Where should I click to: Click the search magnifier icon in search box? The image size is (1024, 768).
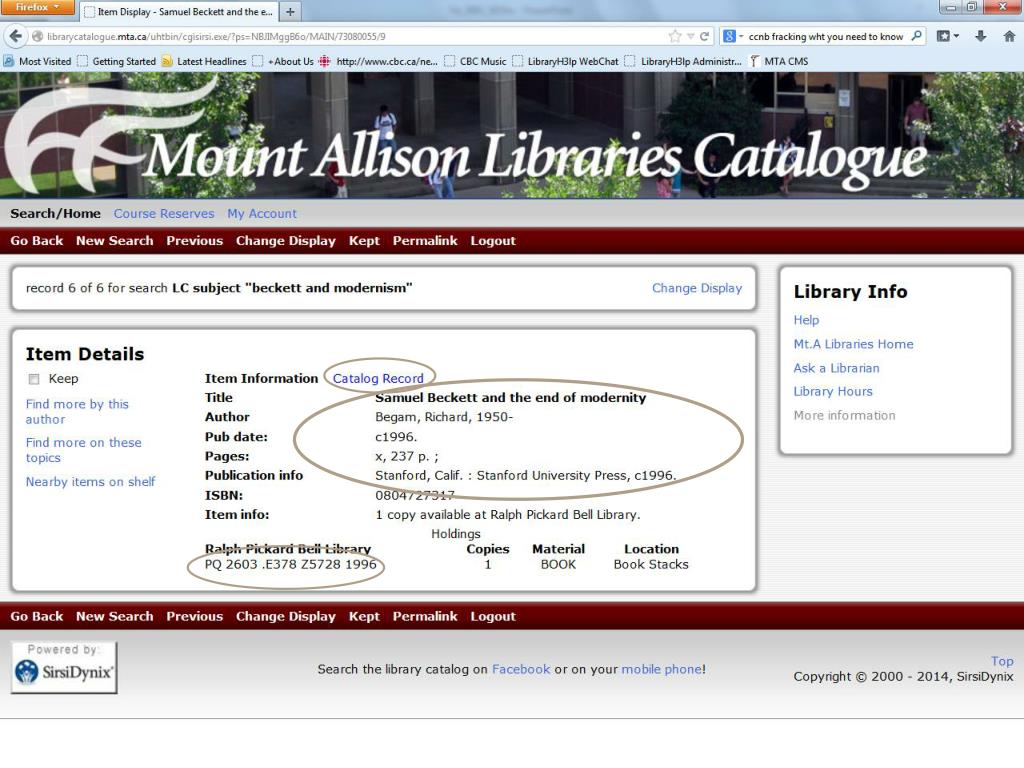pos(917,36)
